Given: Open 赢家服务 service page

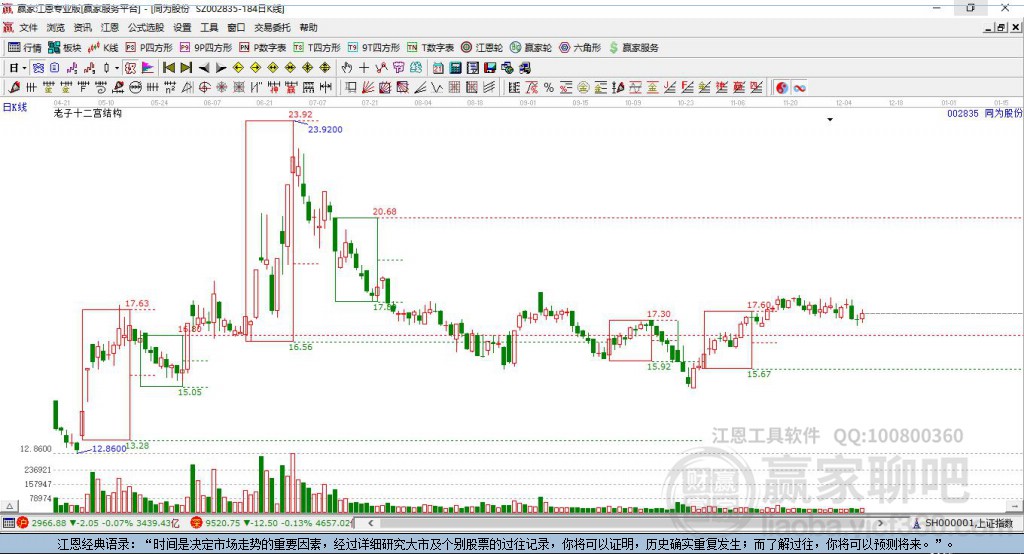Looking at the screenshot, I should click(633, 48).
